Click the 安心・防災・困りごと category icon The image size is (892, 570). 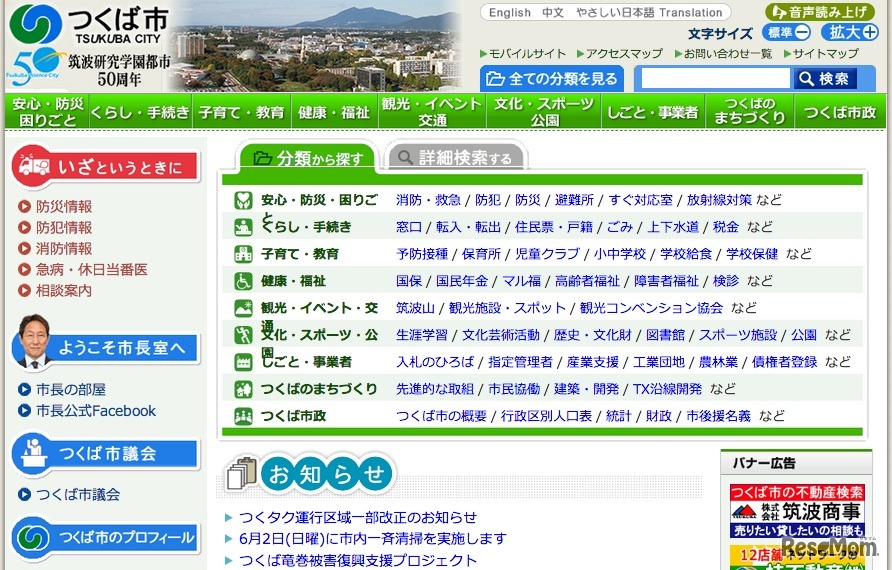click(x=243, y=200)
